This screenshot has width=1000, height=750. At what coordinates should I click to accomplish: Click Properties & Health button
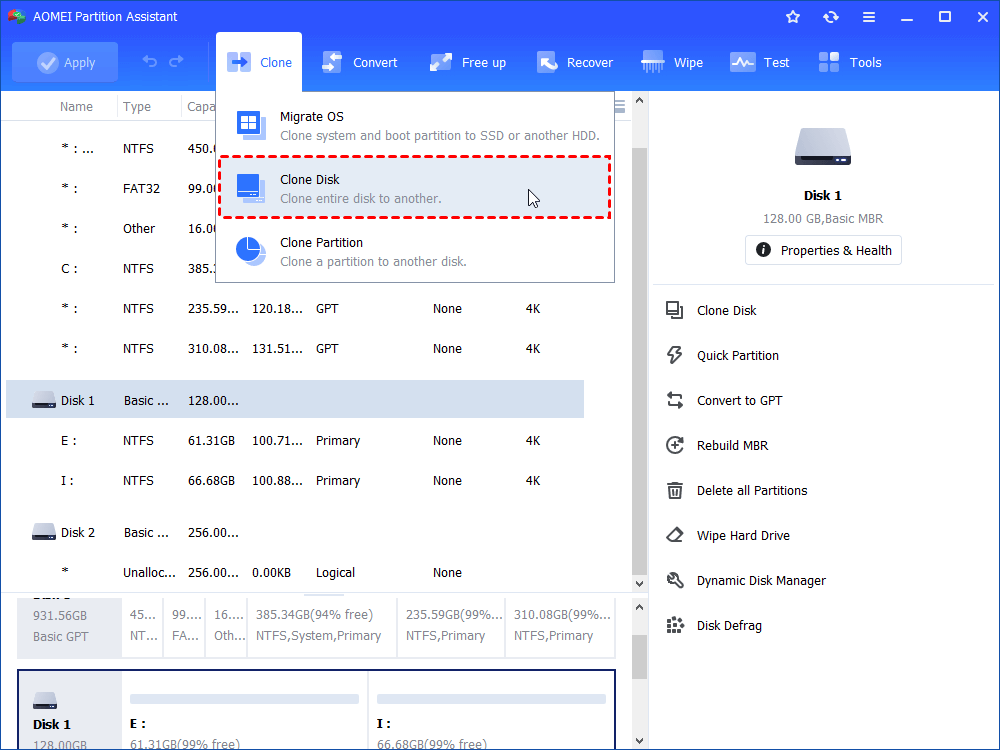coord(823,250)
